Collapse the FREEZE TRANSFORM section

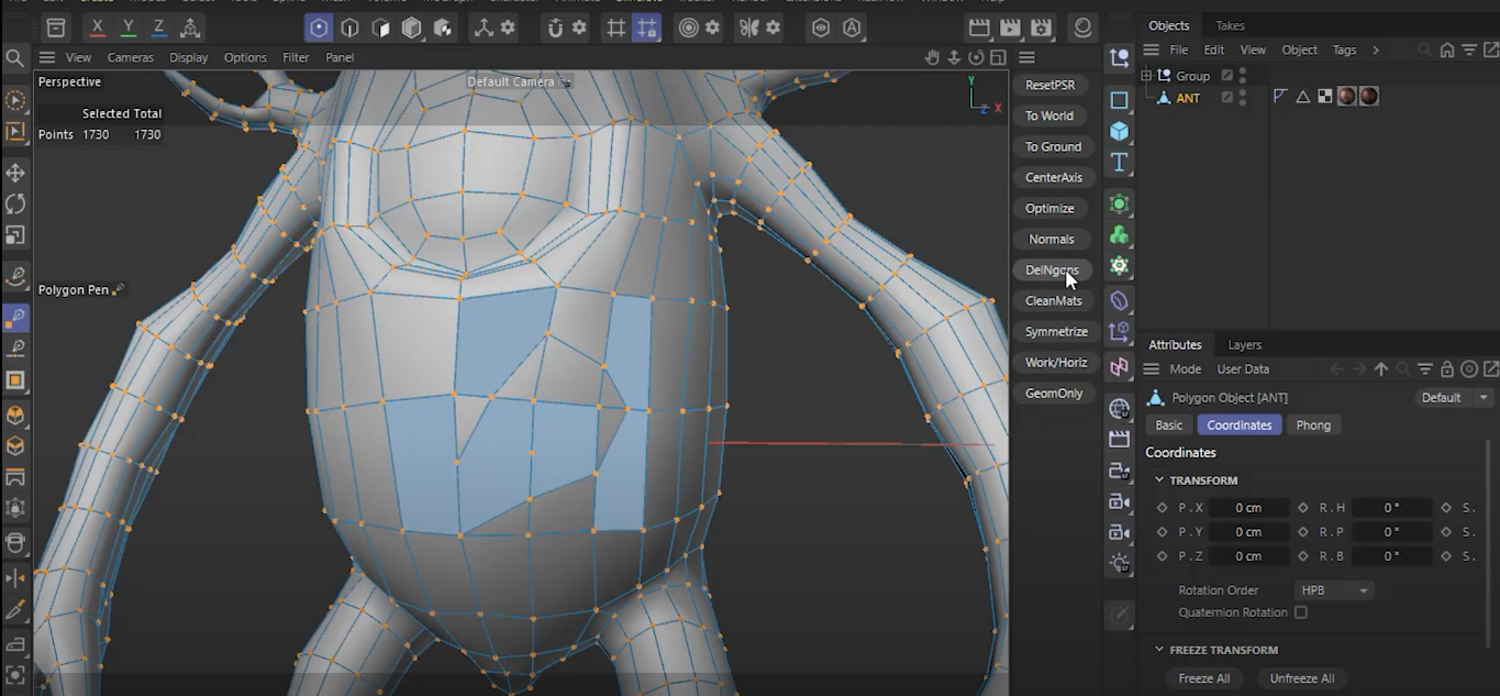pos(1159,650)
